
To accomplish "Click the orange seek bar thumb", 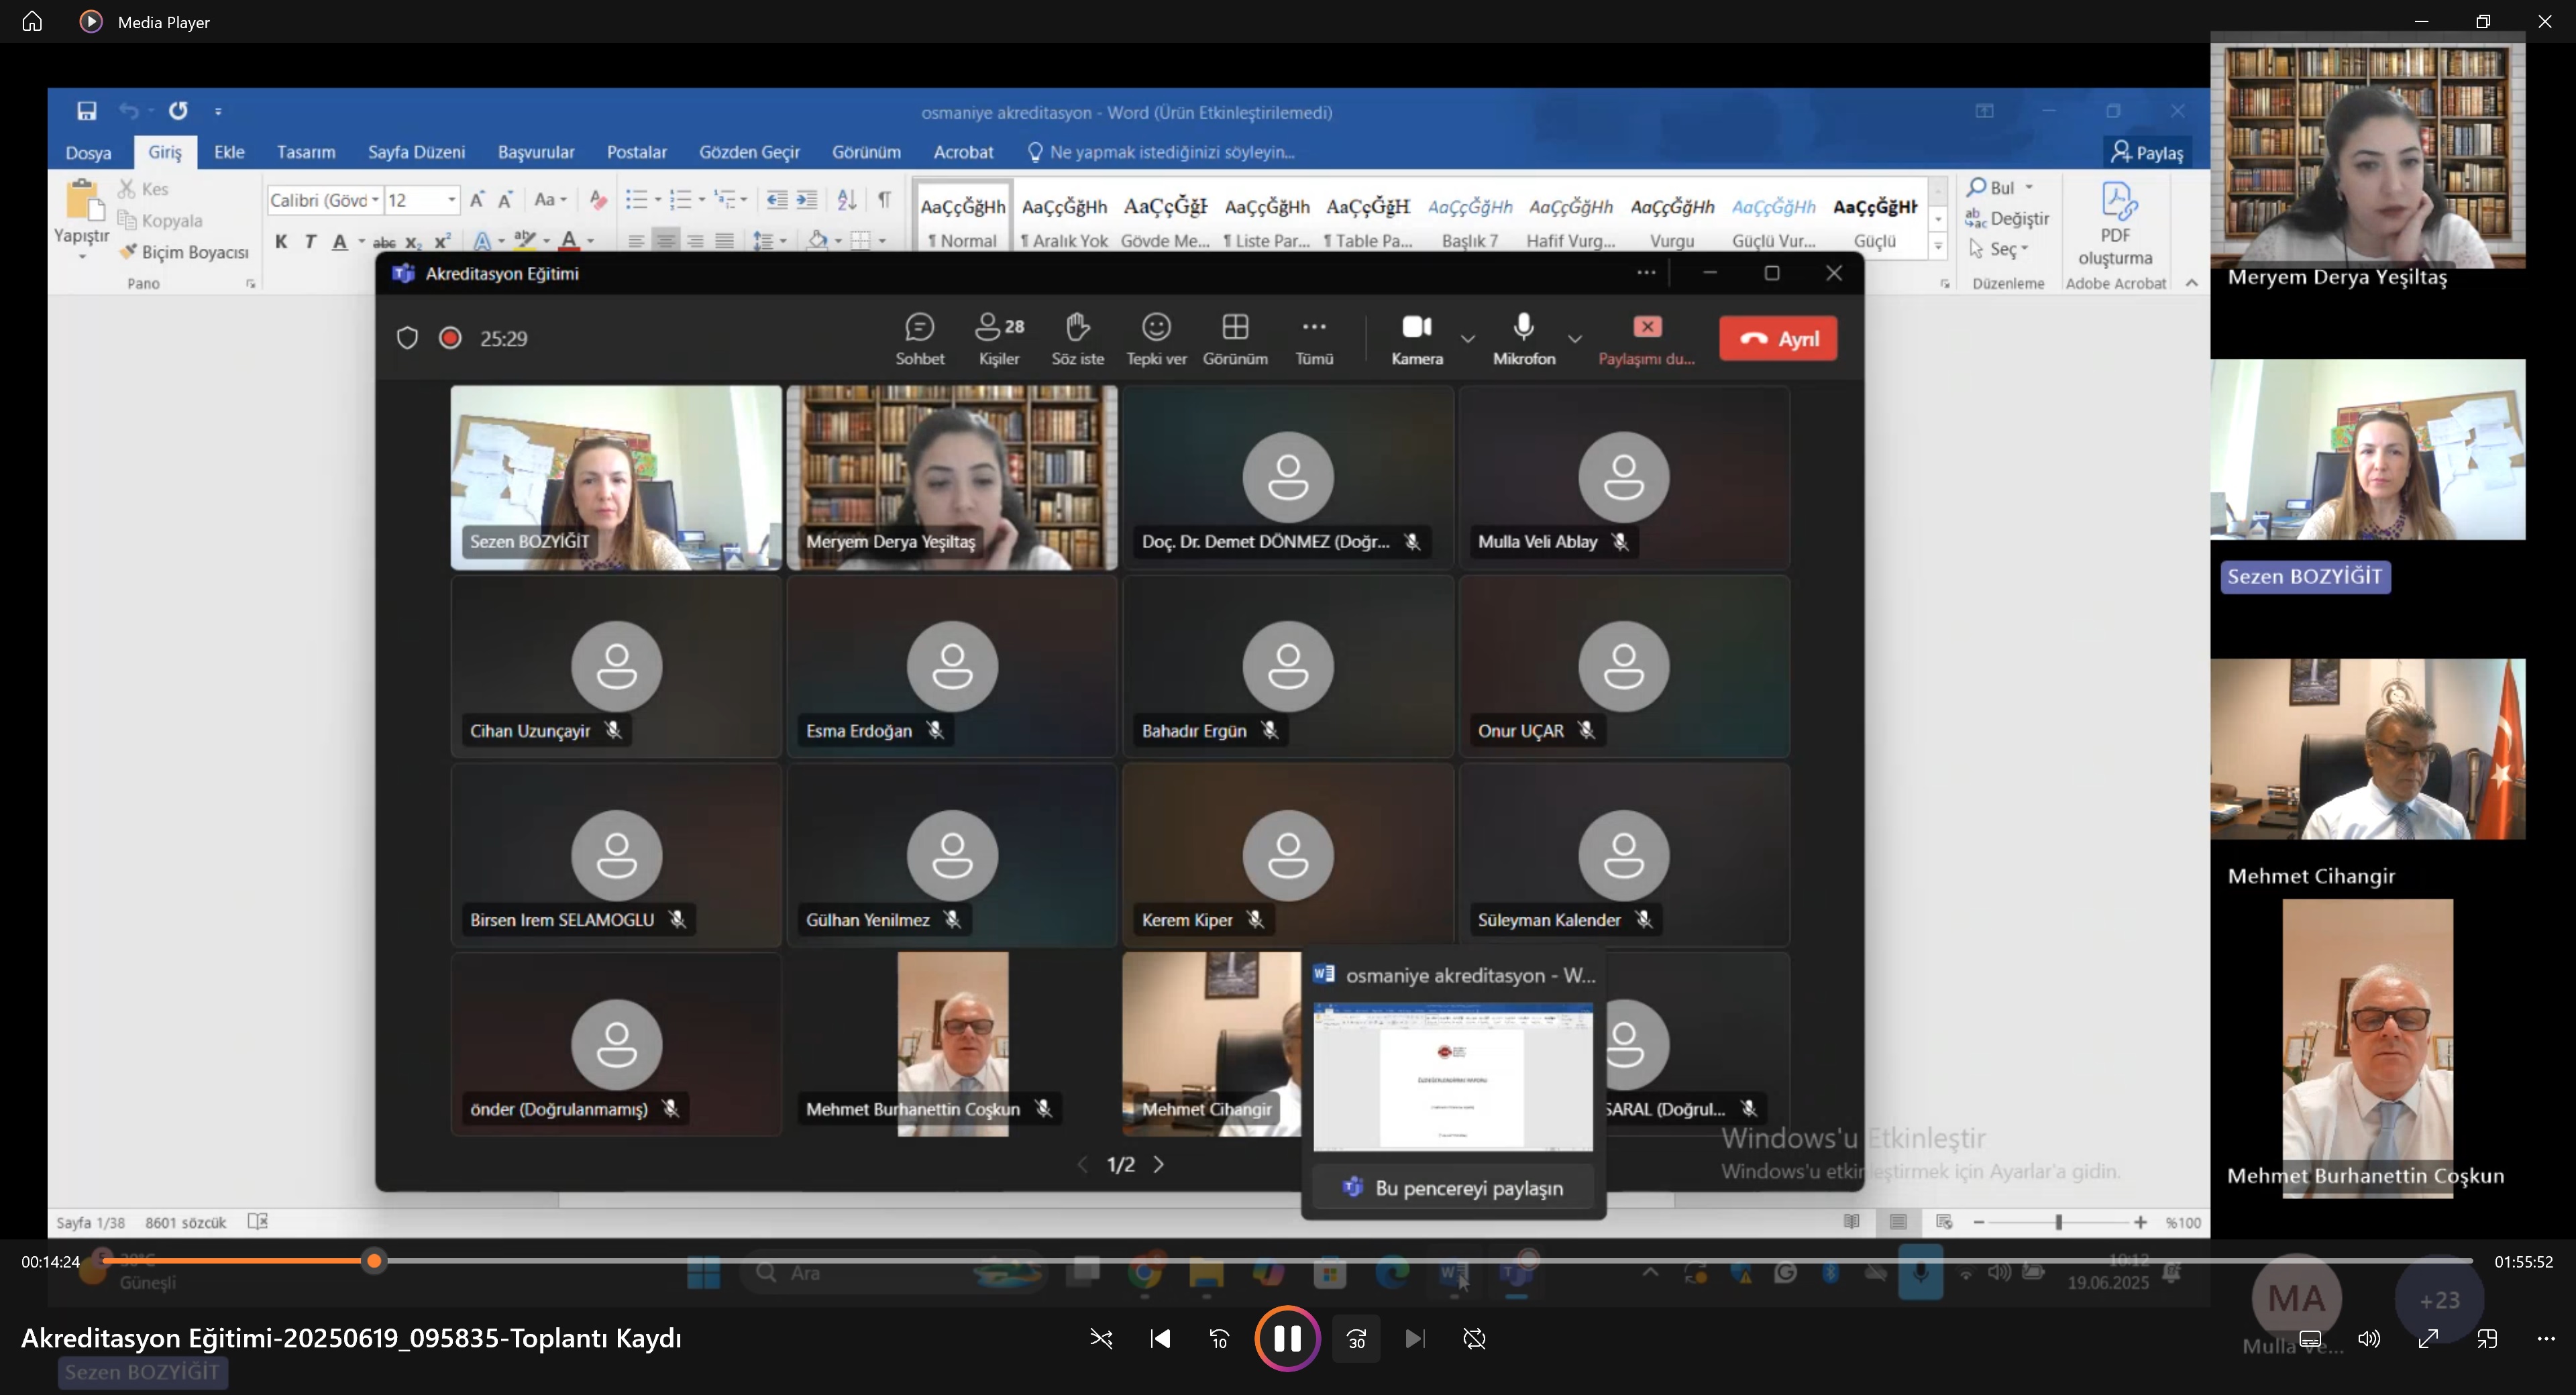I will [x=374, y=1261].
